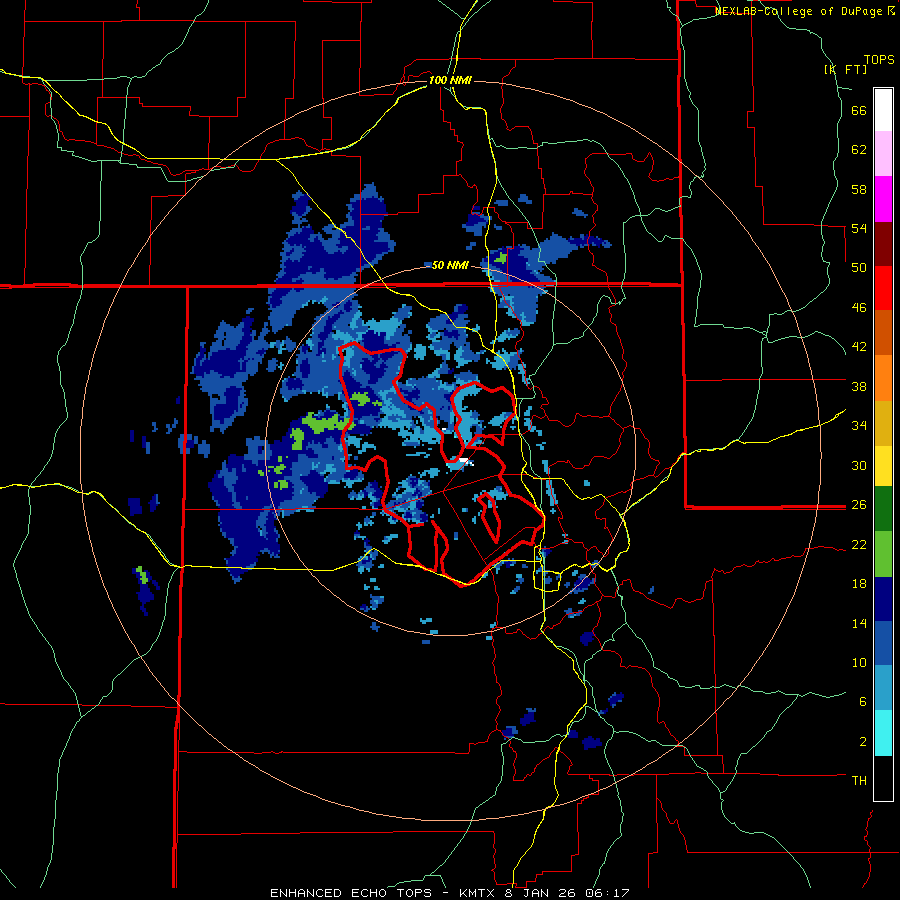
Task: Click the legend value 54
Action: pyautogui.click(x=859, y=228)
